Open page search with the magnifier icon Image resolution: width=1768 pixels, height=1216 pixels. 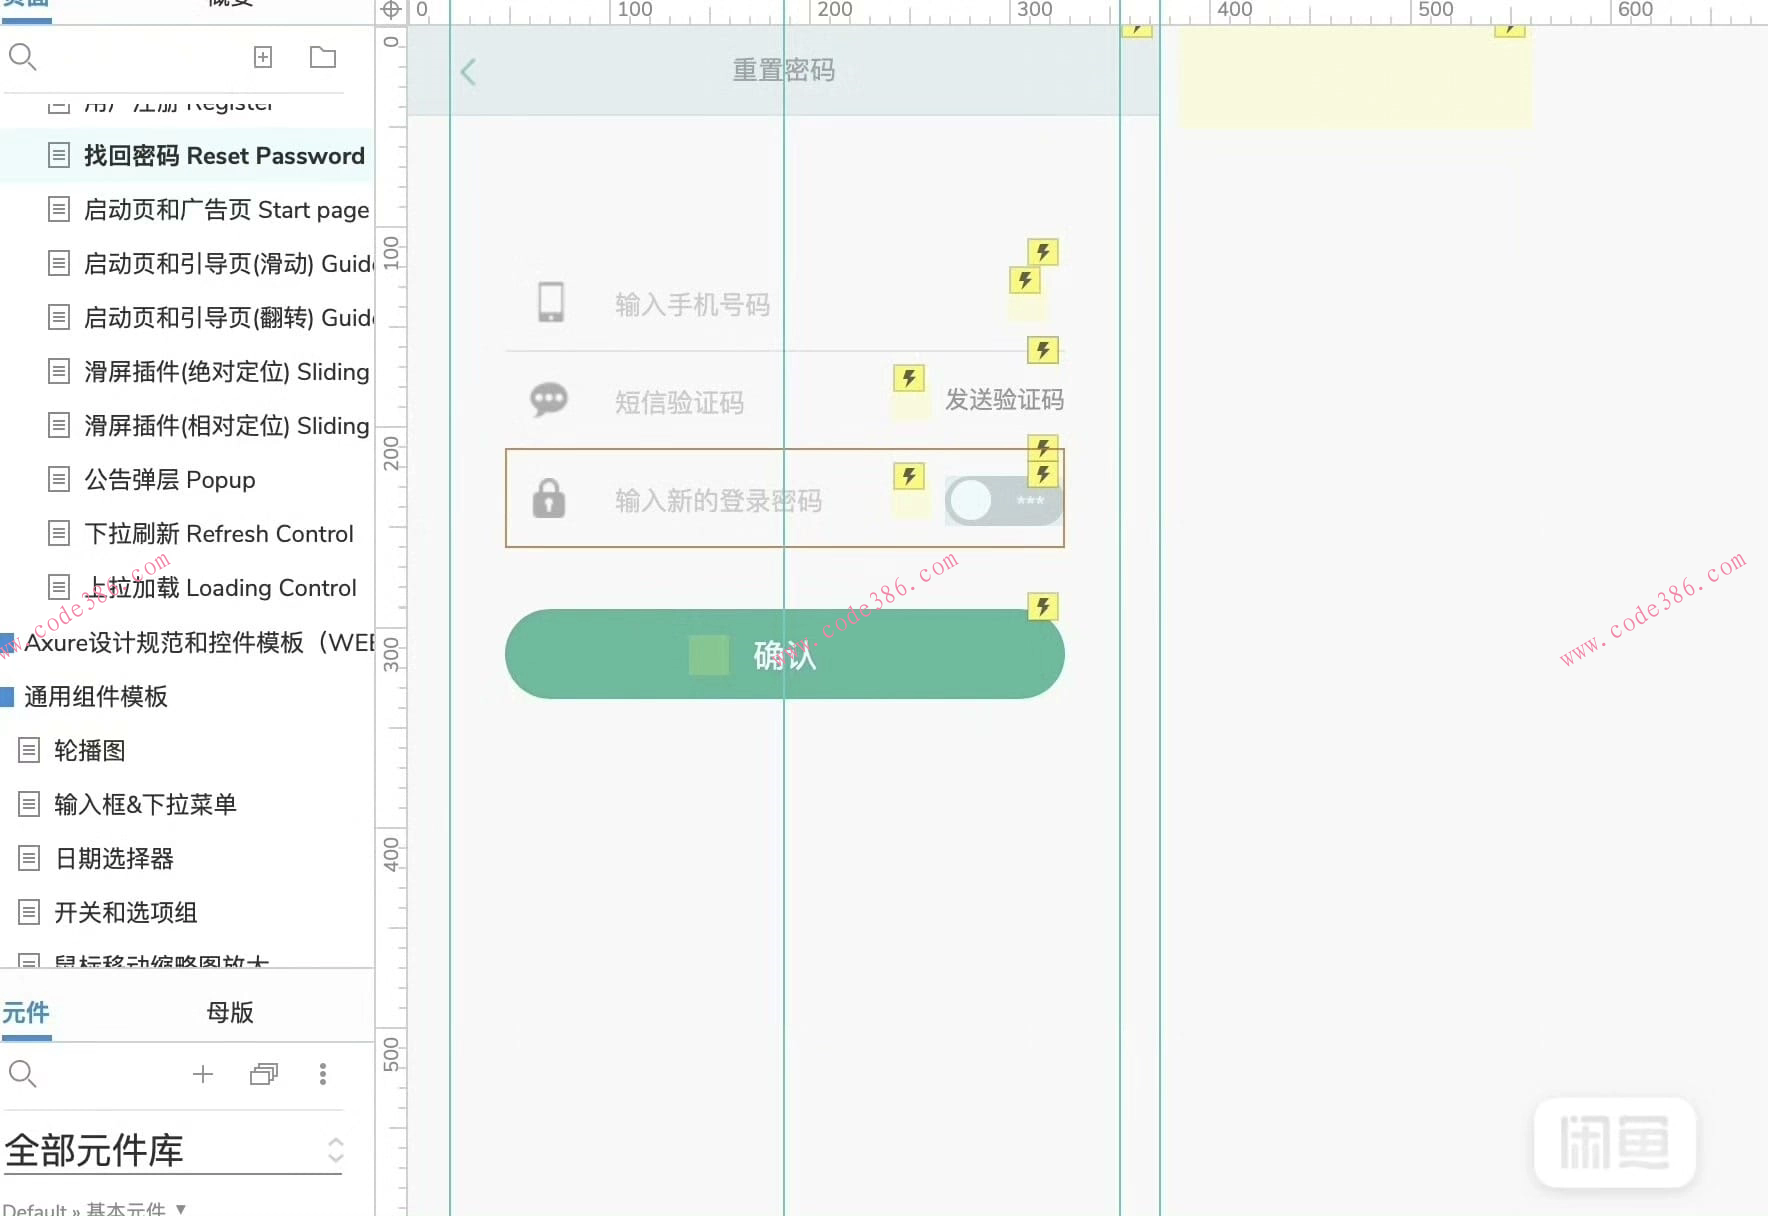point(22,57)
